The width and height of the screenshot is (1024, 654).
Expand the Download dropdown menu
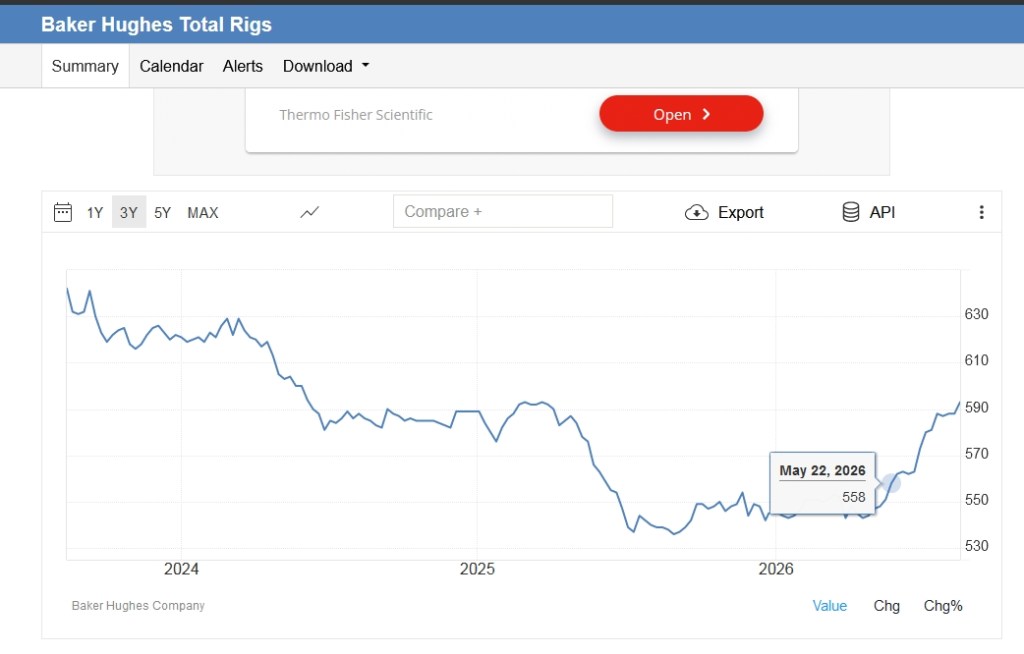pyautogui.click(x=326, y=66)
